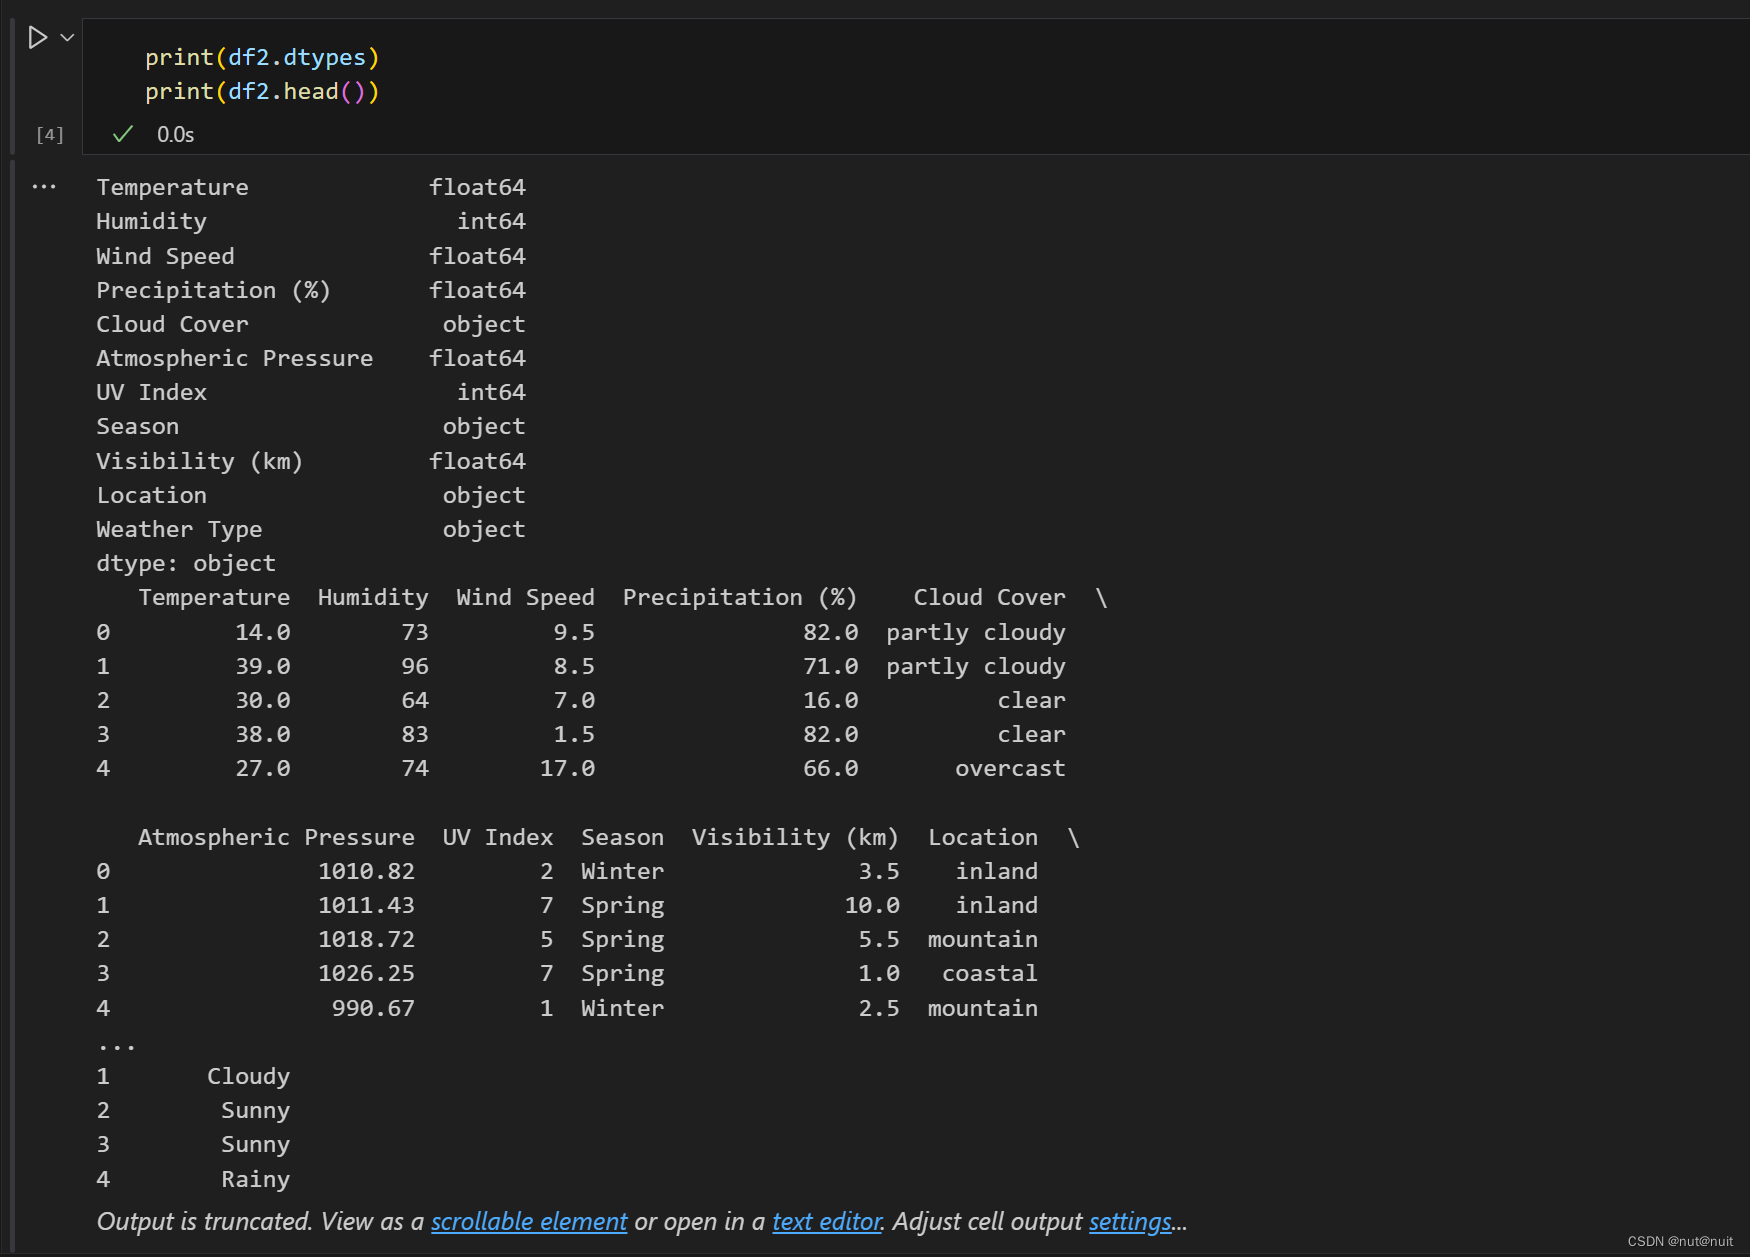Screen dimensions: 1750x1257
Task: Click the 0.0s execution time
Action: (176, 134)
